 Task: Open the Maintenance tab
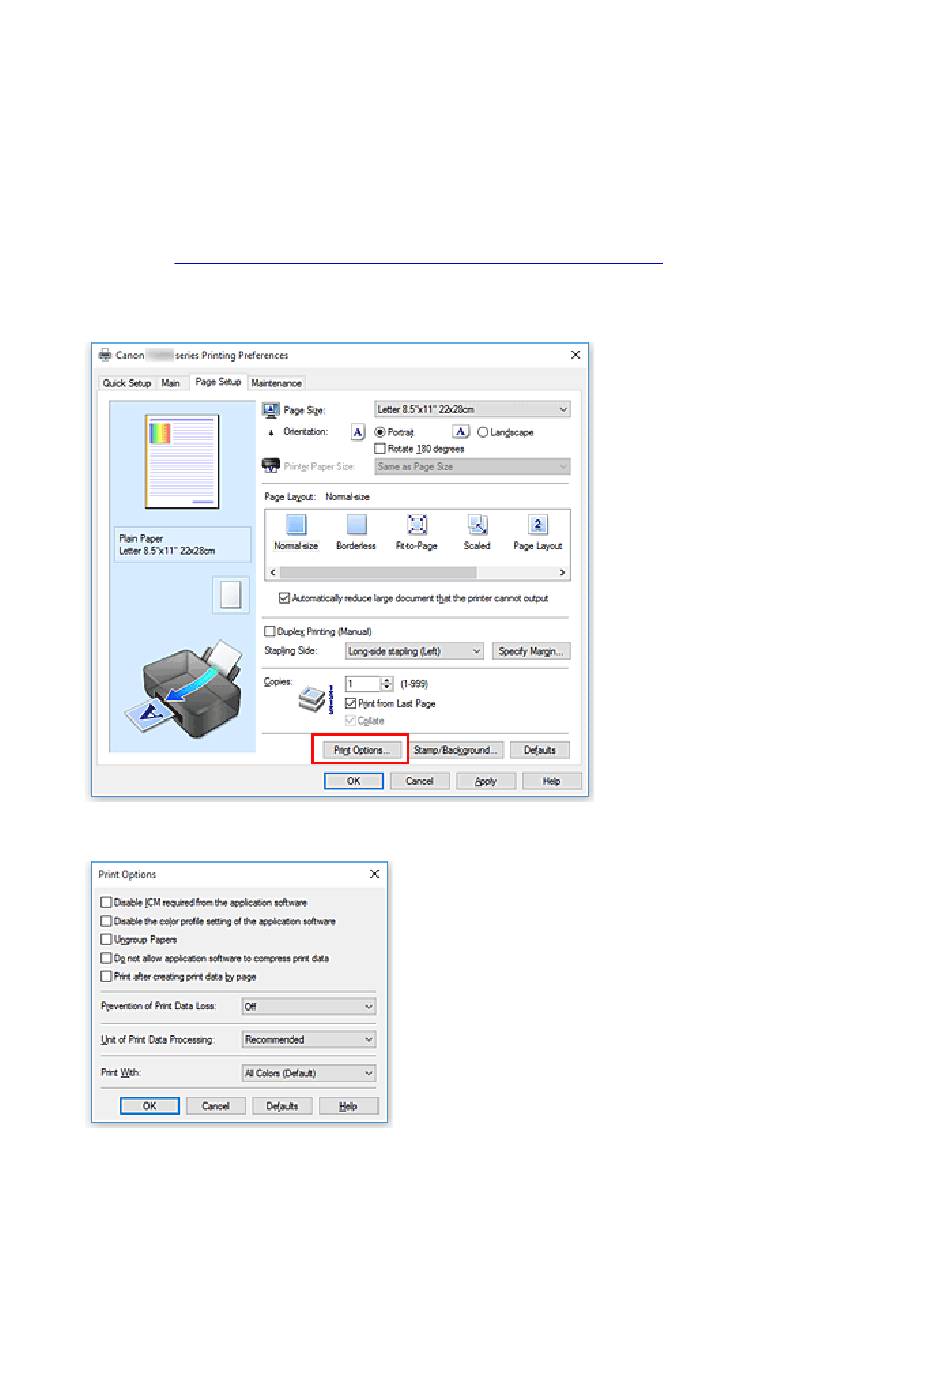[x=276, y=383]
